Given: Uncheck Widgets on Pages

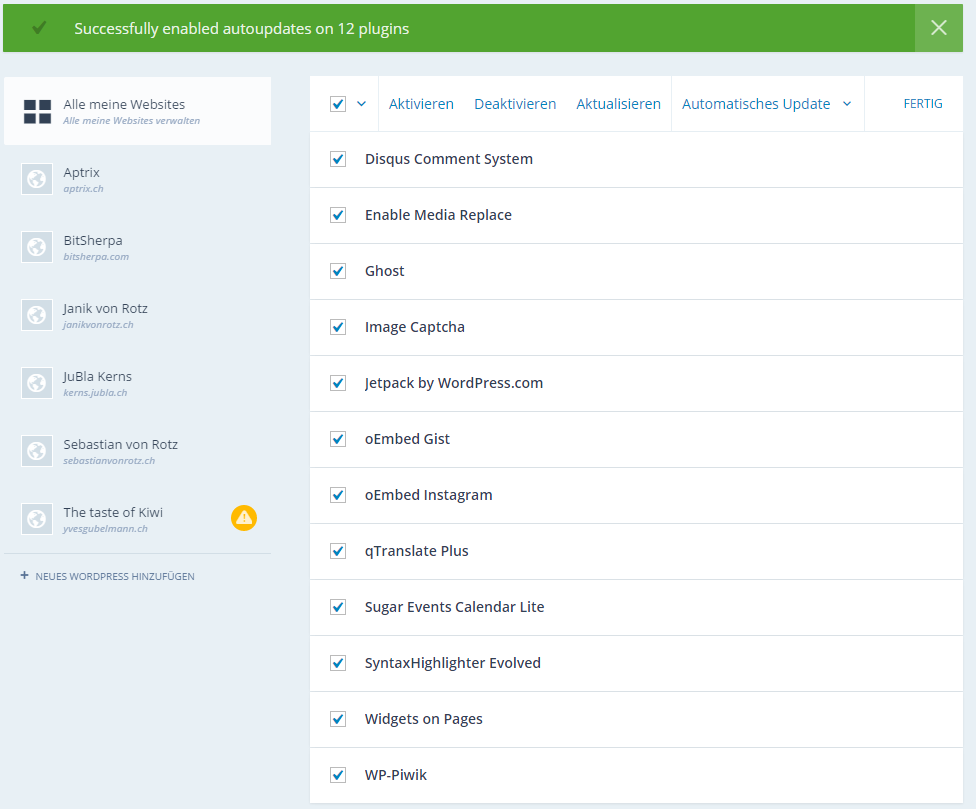Looking at the screenshot, I should [x=338, y=719].
